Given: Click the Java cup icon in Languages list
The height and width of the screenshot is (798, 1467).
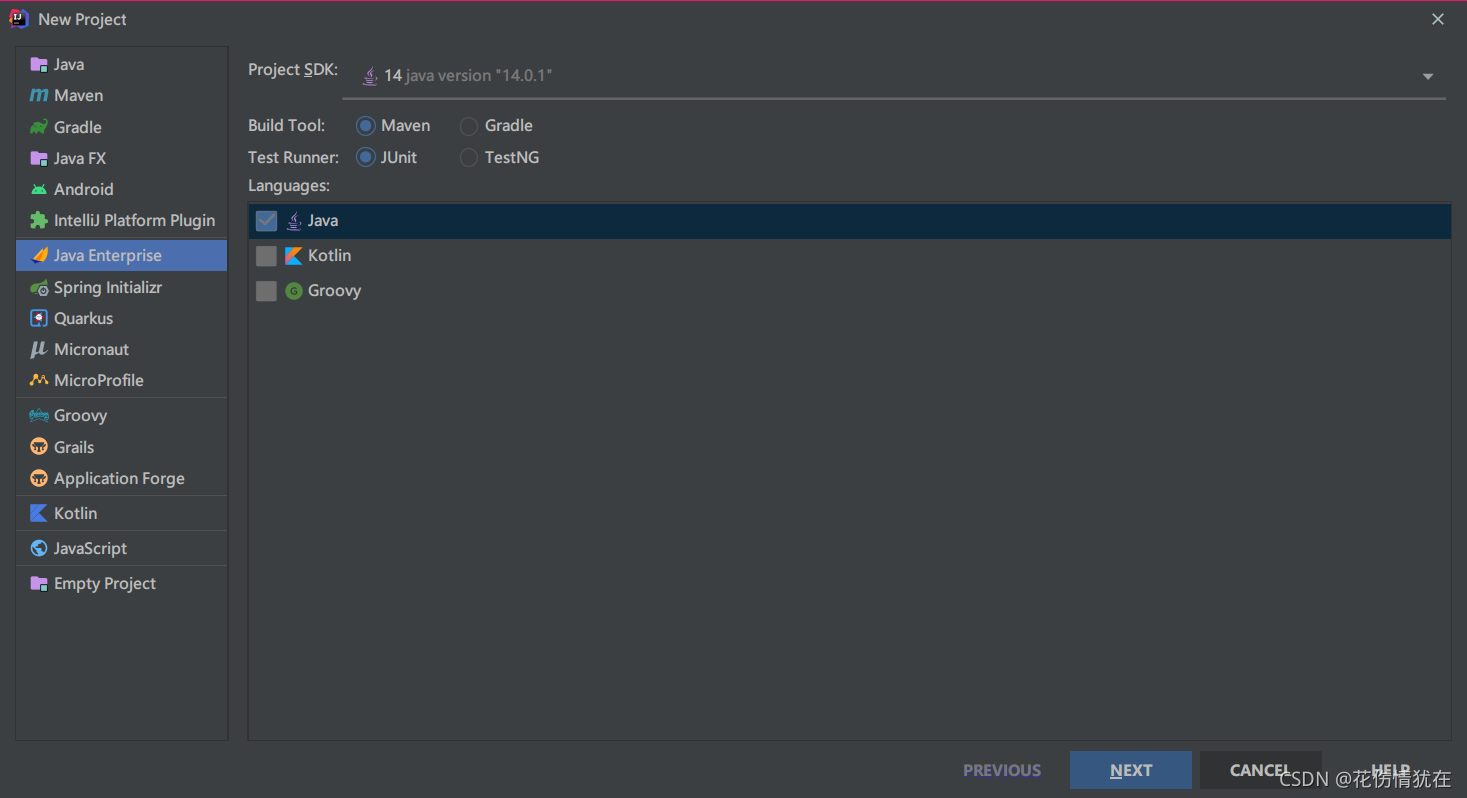Looking at the screenshot, I should click(x=294, y=221).
